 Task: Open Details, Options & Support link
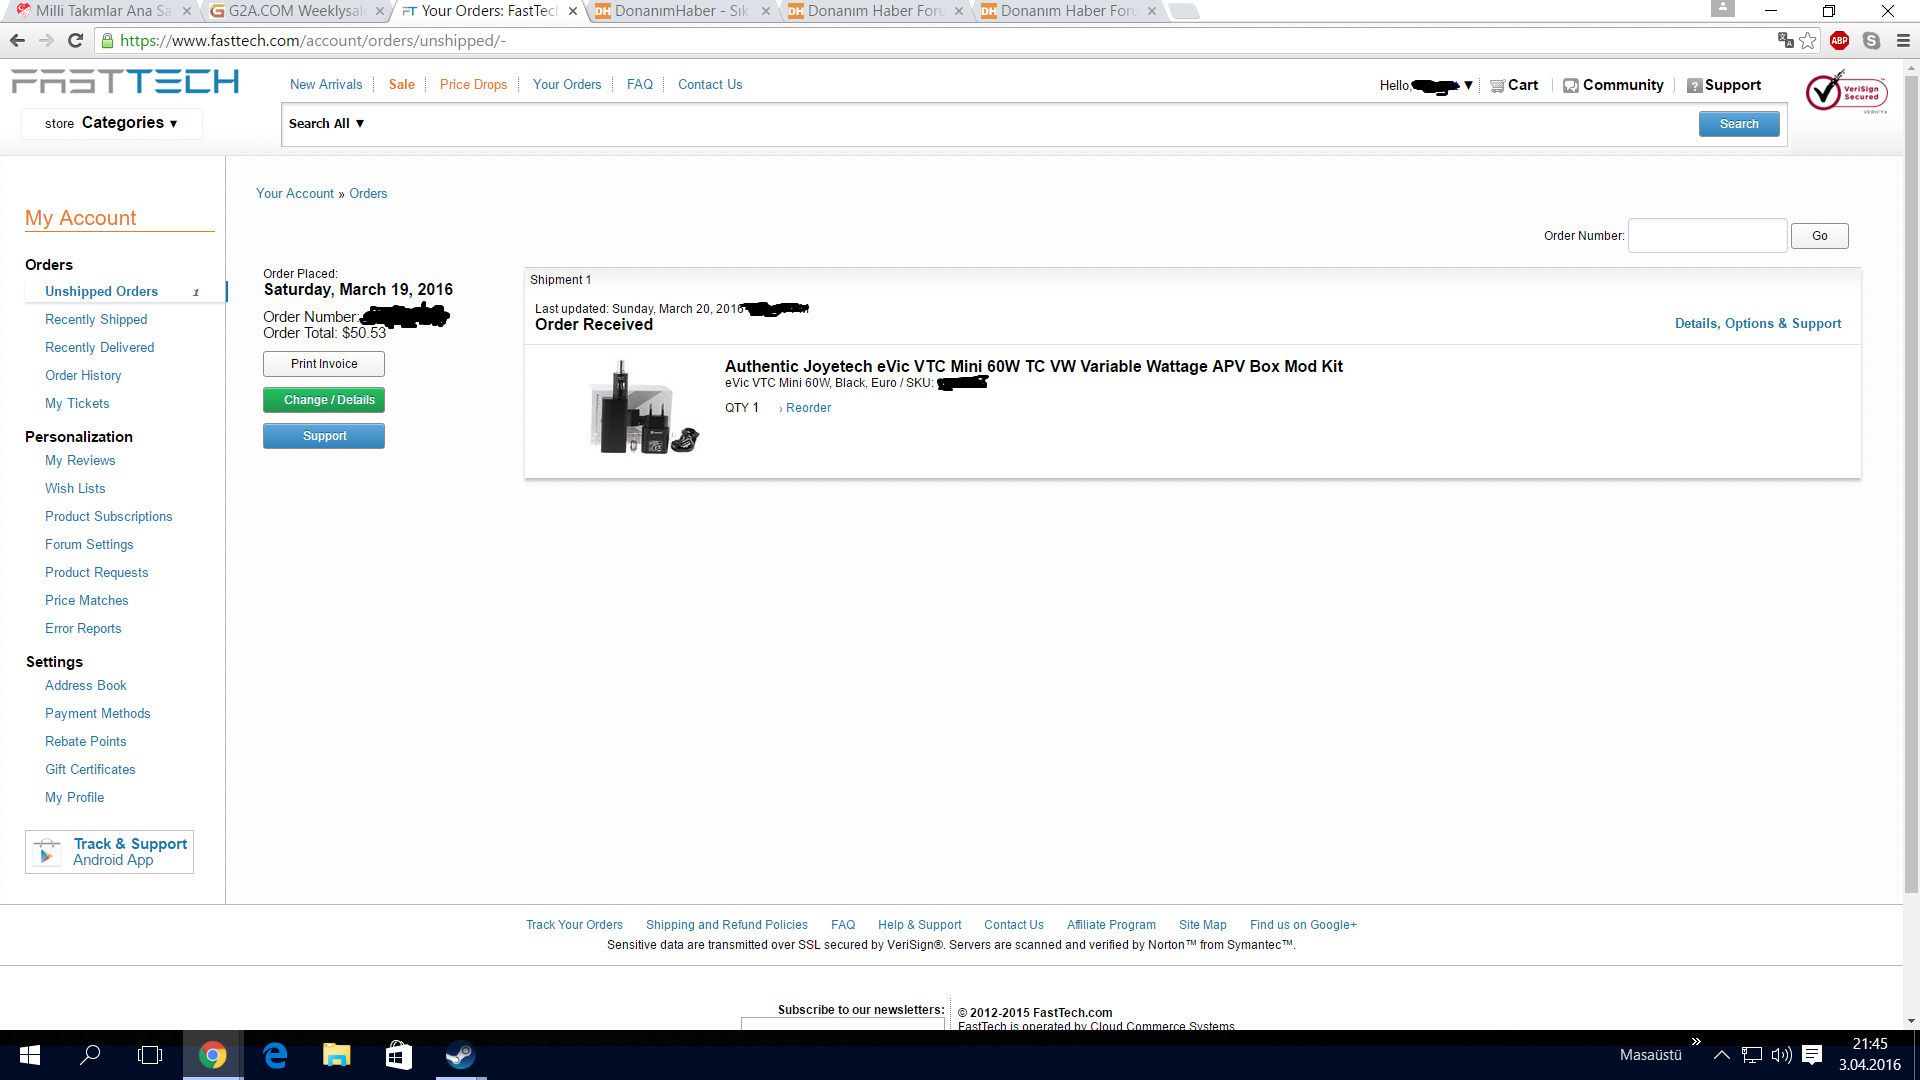pos(1757,324)
